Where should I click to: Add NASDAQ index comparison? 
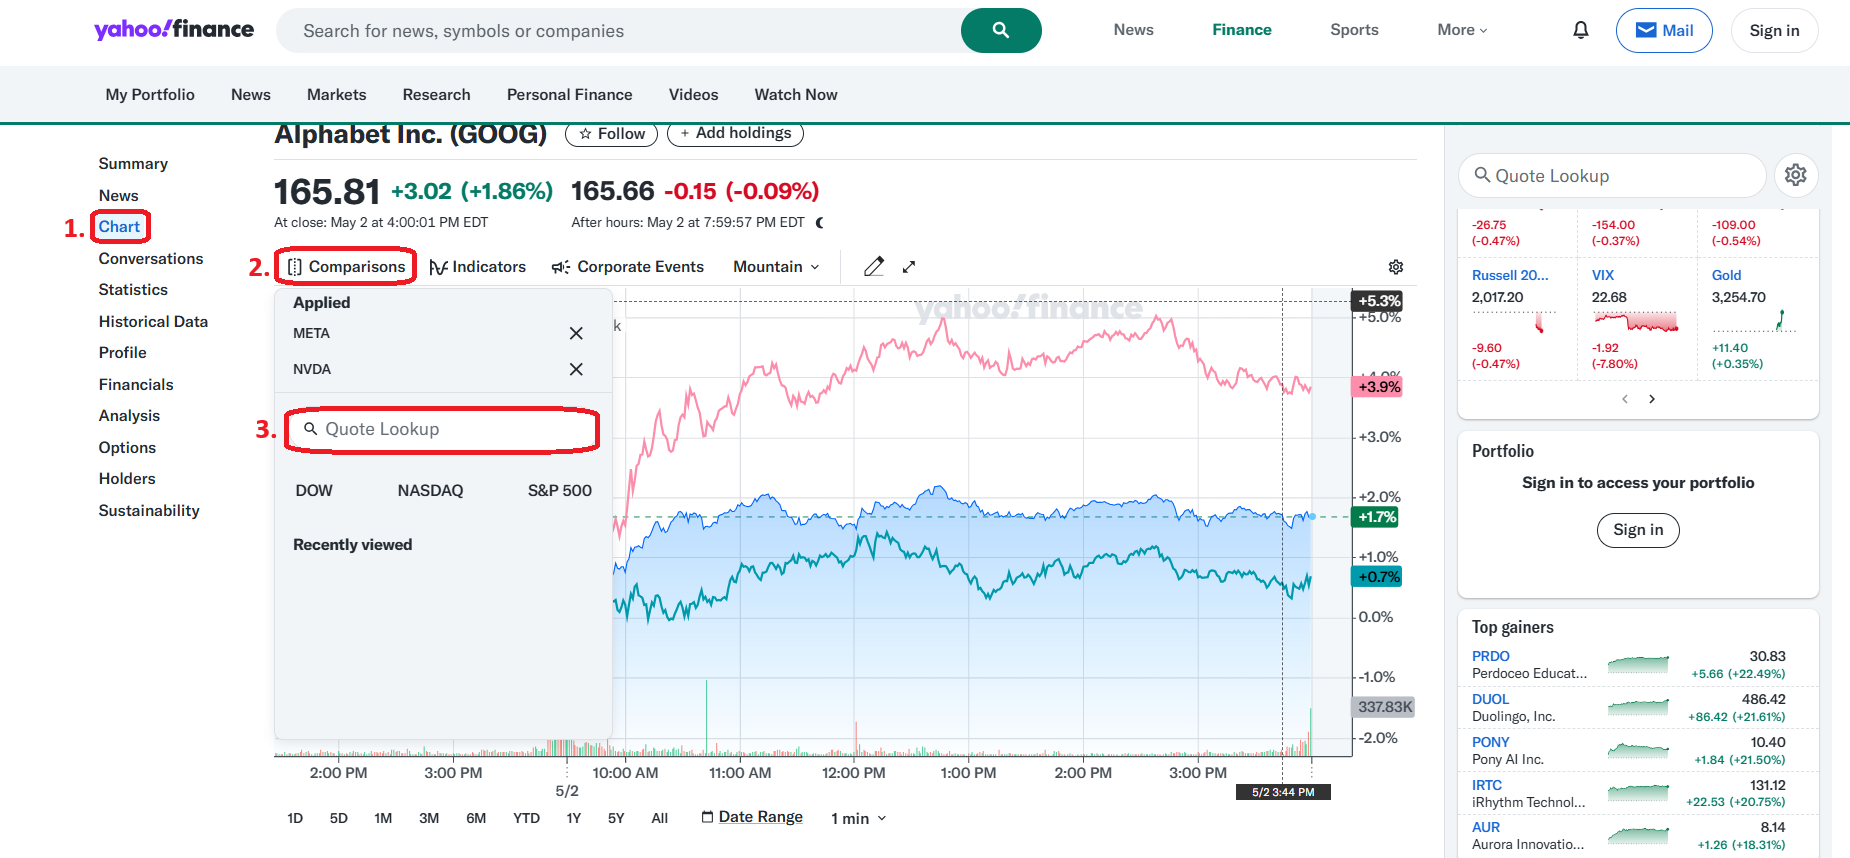pyautogui.click(x=430, y=491)
